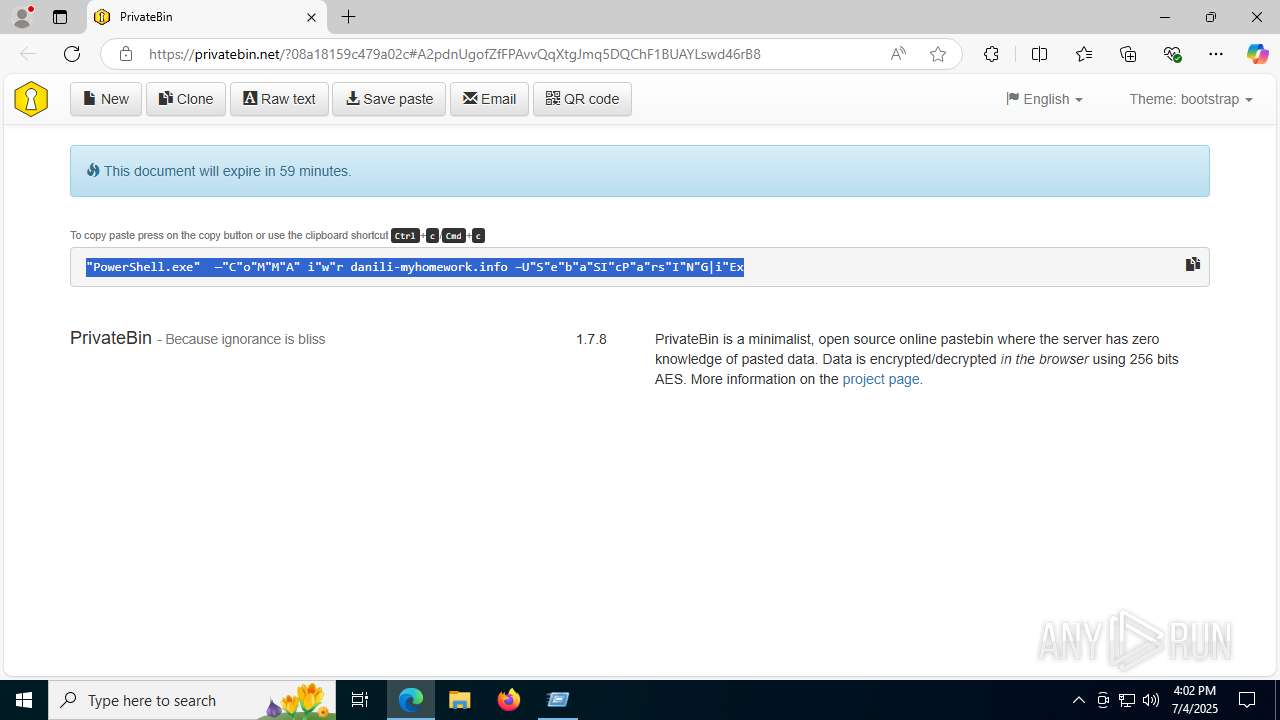The width and height of the screenshot is (1280, 720).
Task: Open the English language dropdown
Action: point(1044,99)
